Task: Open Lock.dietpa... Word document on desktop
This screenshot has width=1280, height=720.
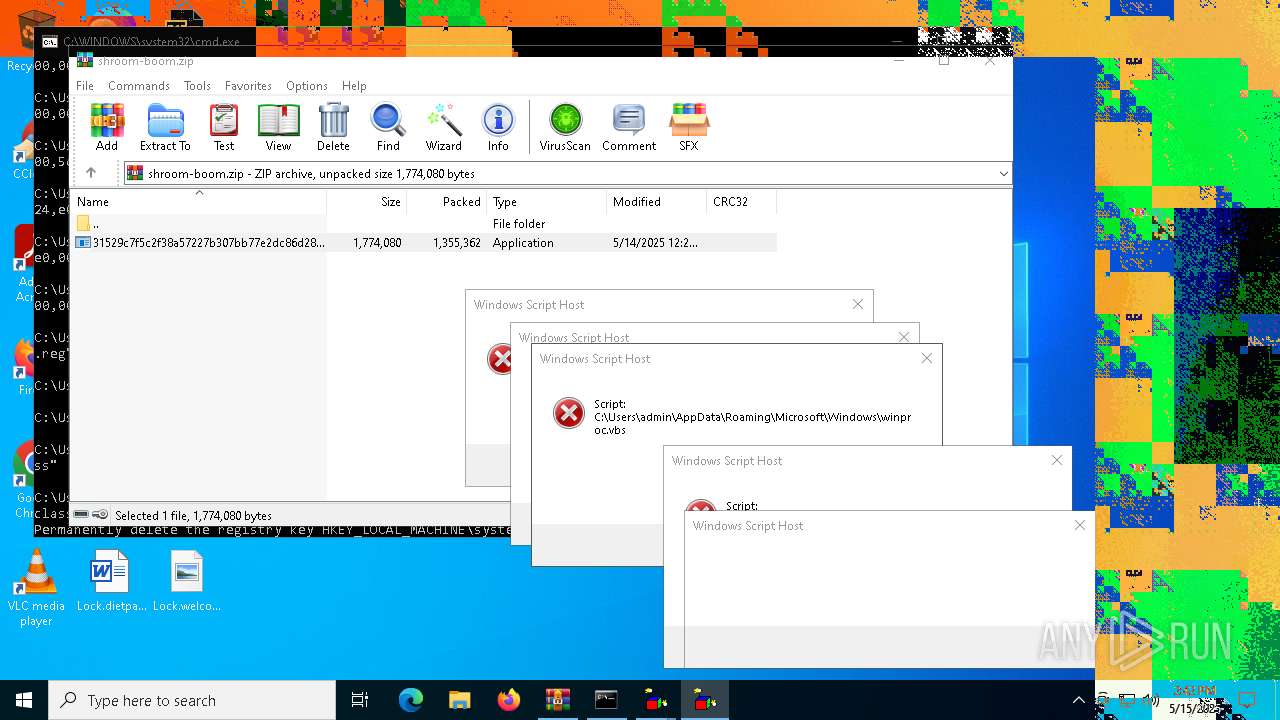Action: click(110, 581)
